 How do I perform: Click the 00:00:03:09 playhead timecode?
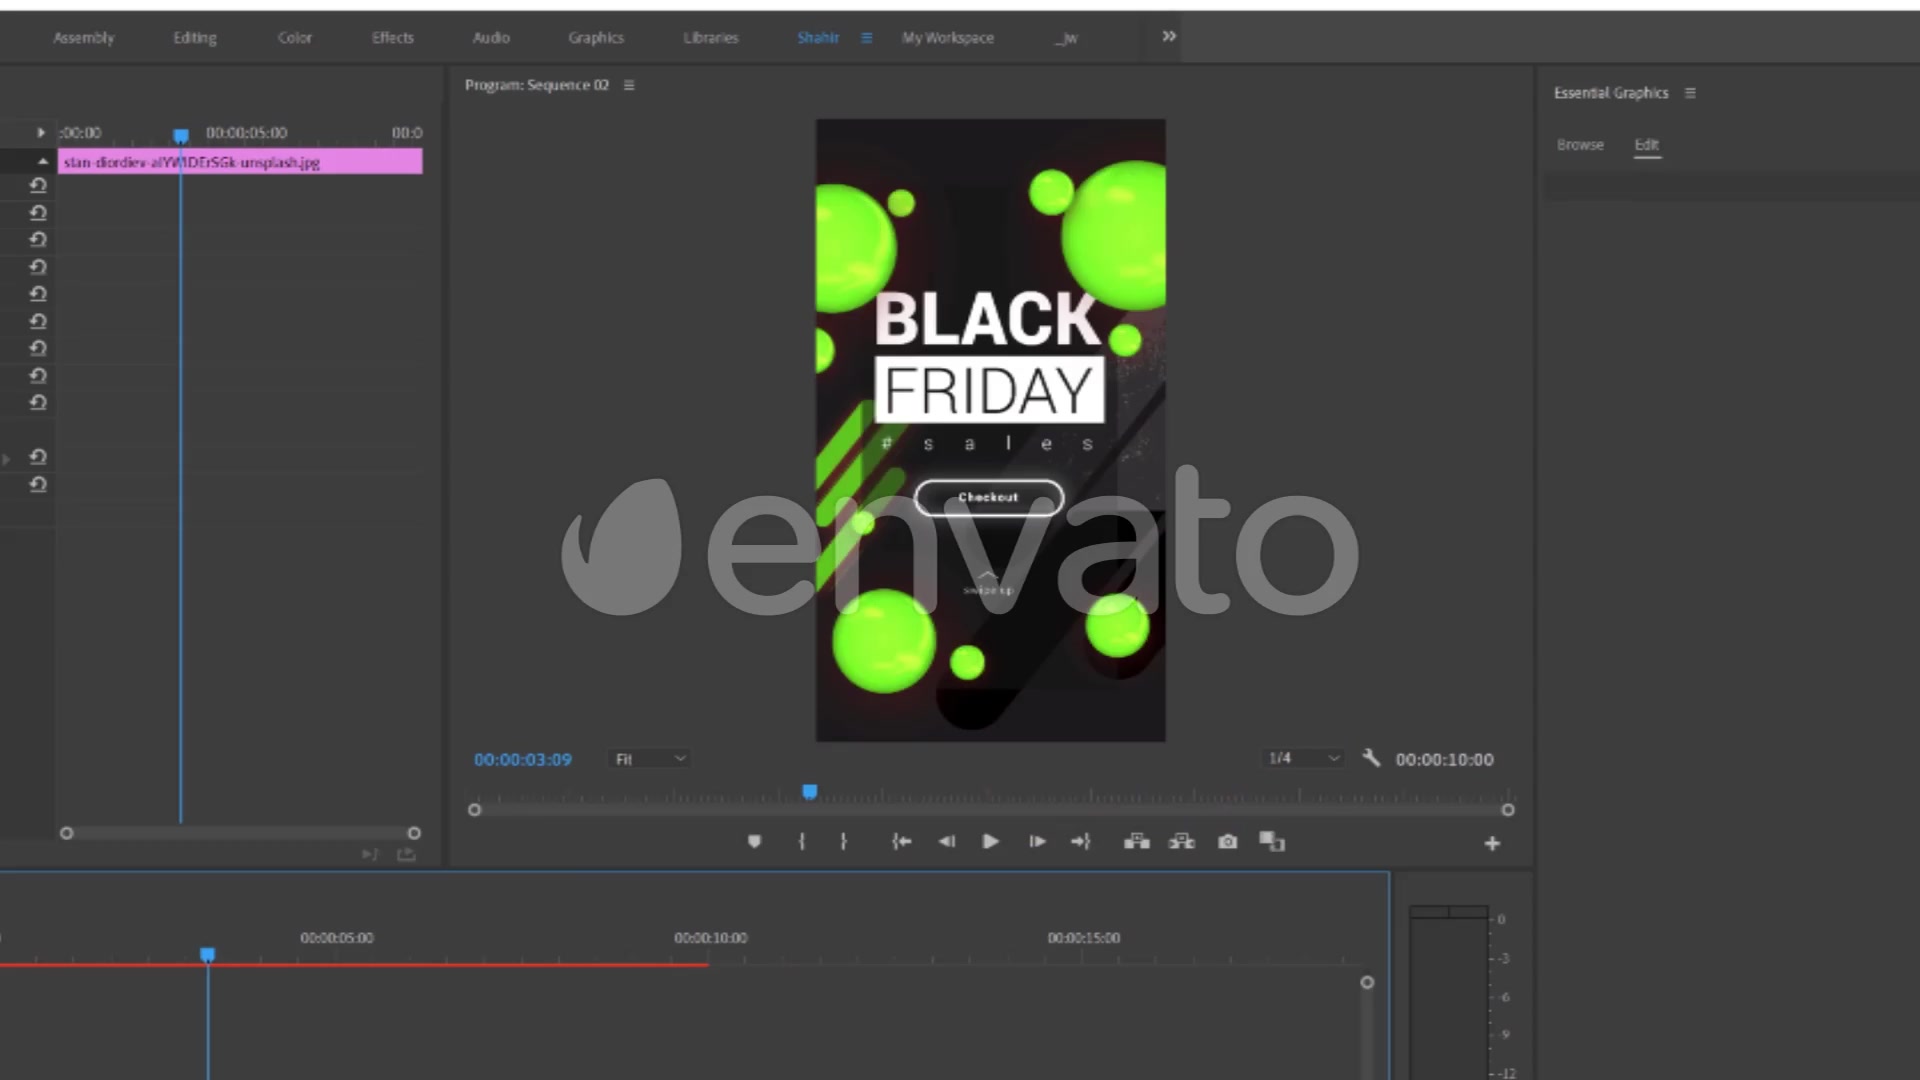click(523, 760)
